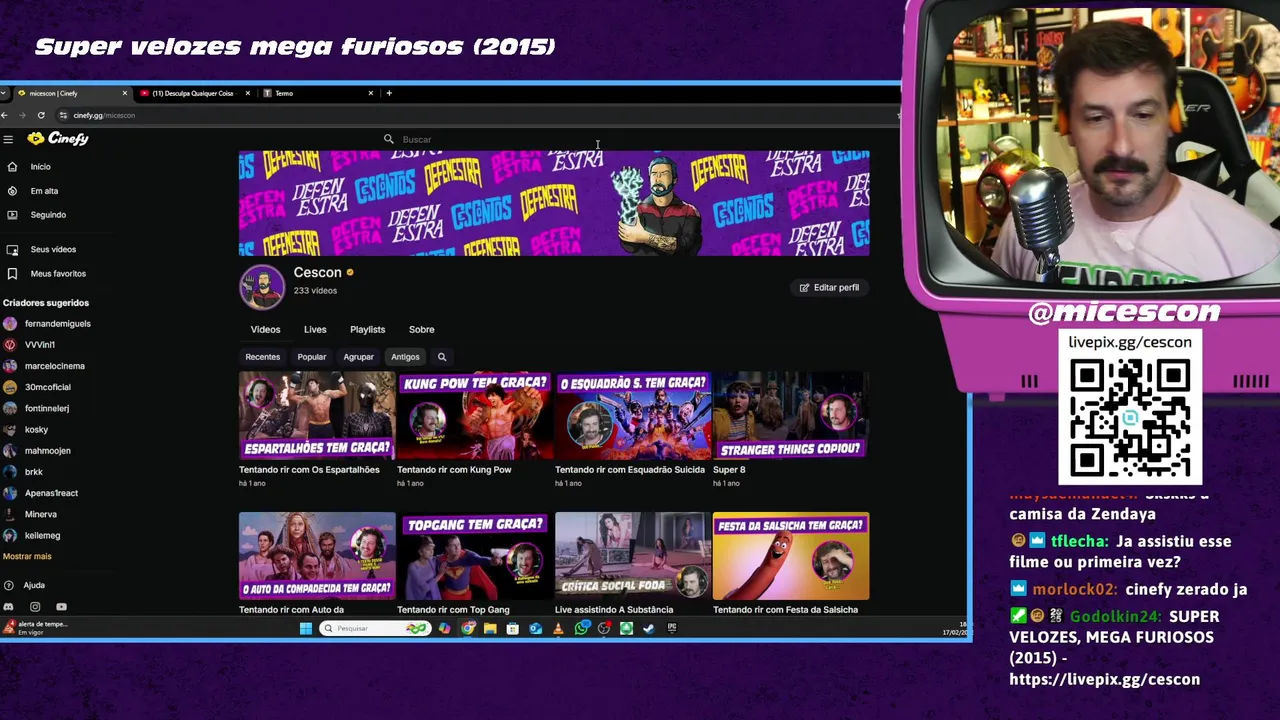Open the hamburger menu beside the Cinefy logo
The image size is (1280, 720).
click(x=8, y=139)
